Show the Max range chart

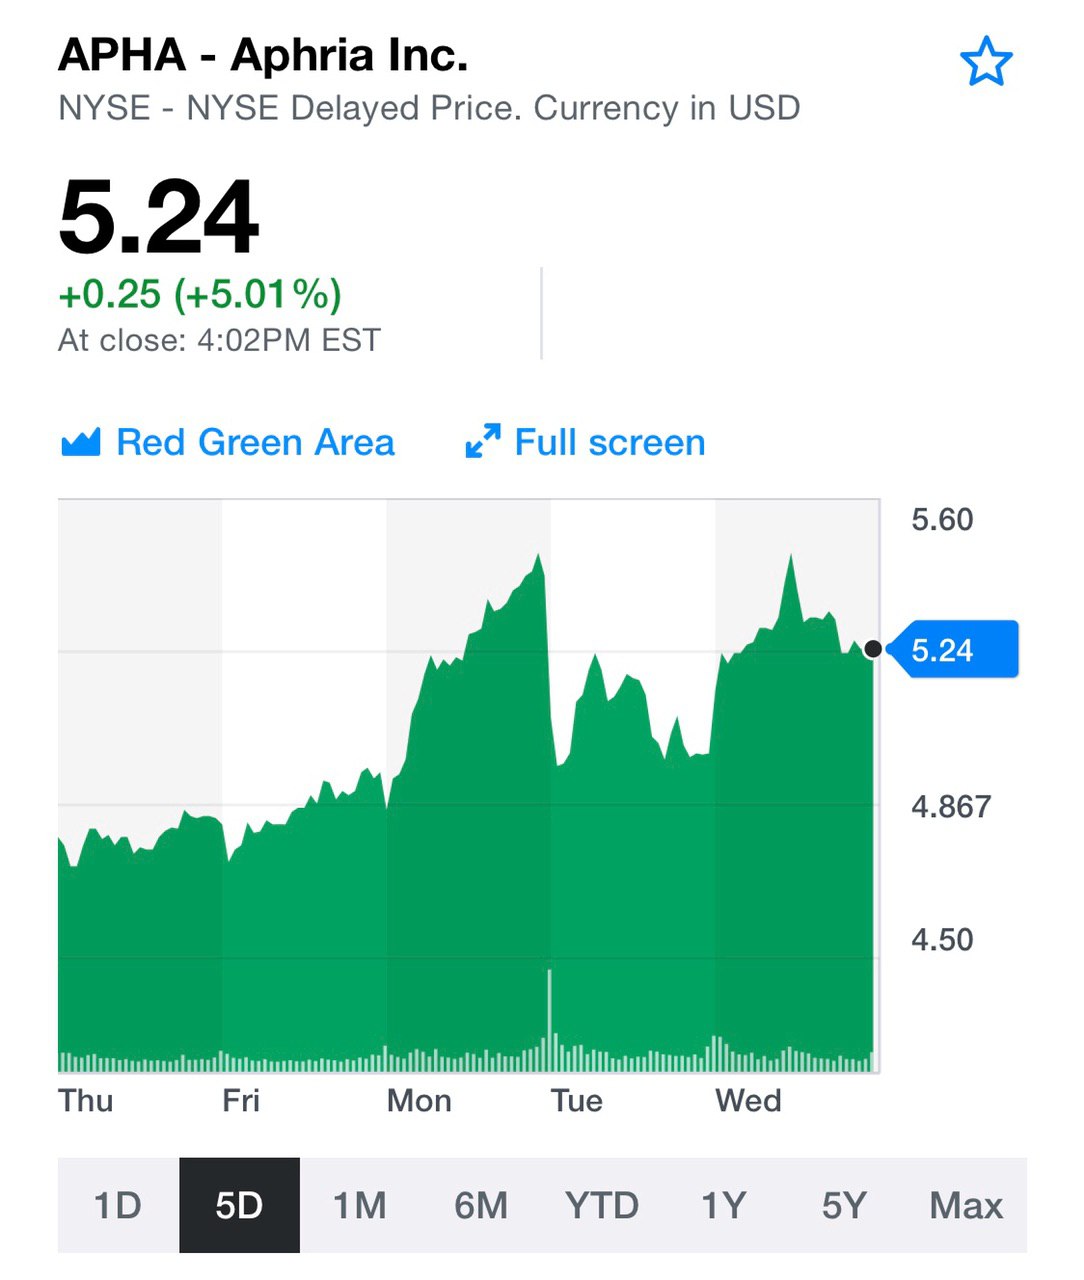coord(966,1205)
